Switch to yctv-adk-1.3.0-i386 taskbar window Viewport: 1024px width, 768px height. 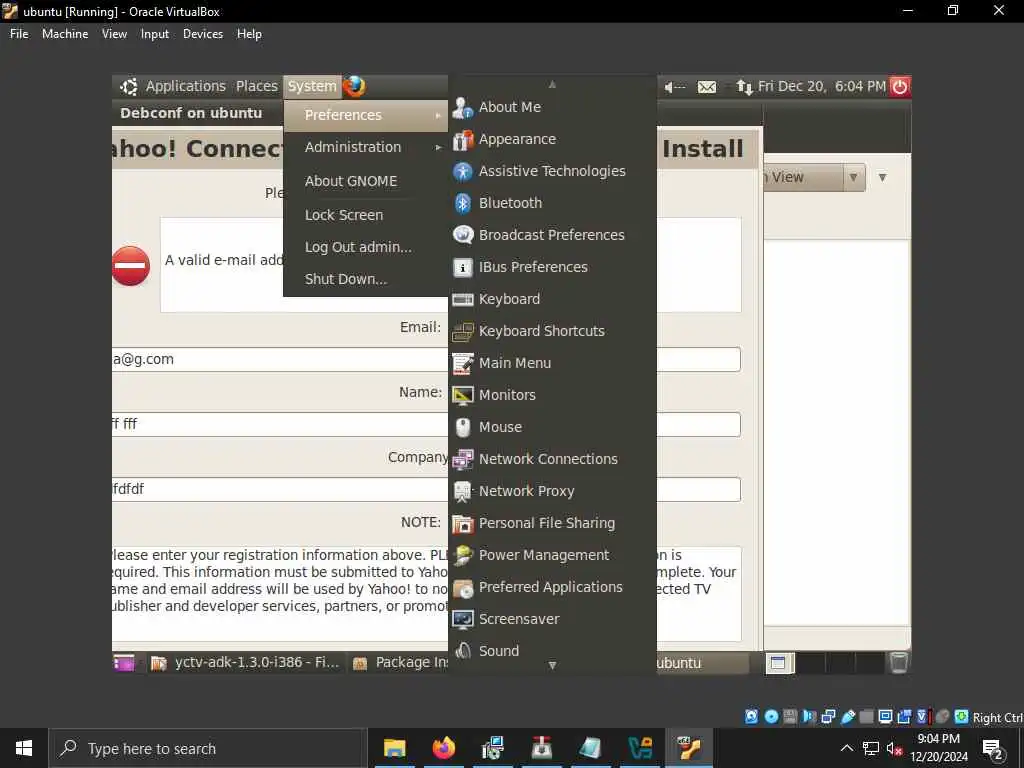click(244, 663)
